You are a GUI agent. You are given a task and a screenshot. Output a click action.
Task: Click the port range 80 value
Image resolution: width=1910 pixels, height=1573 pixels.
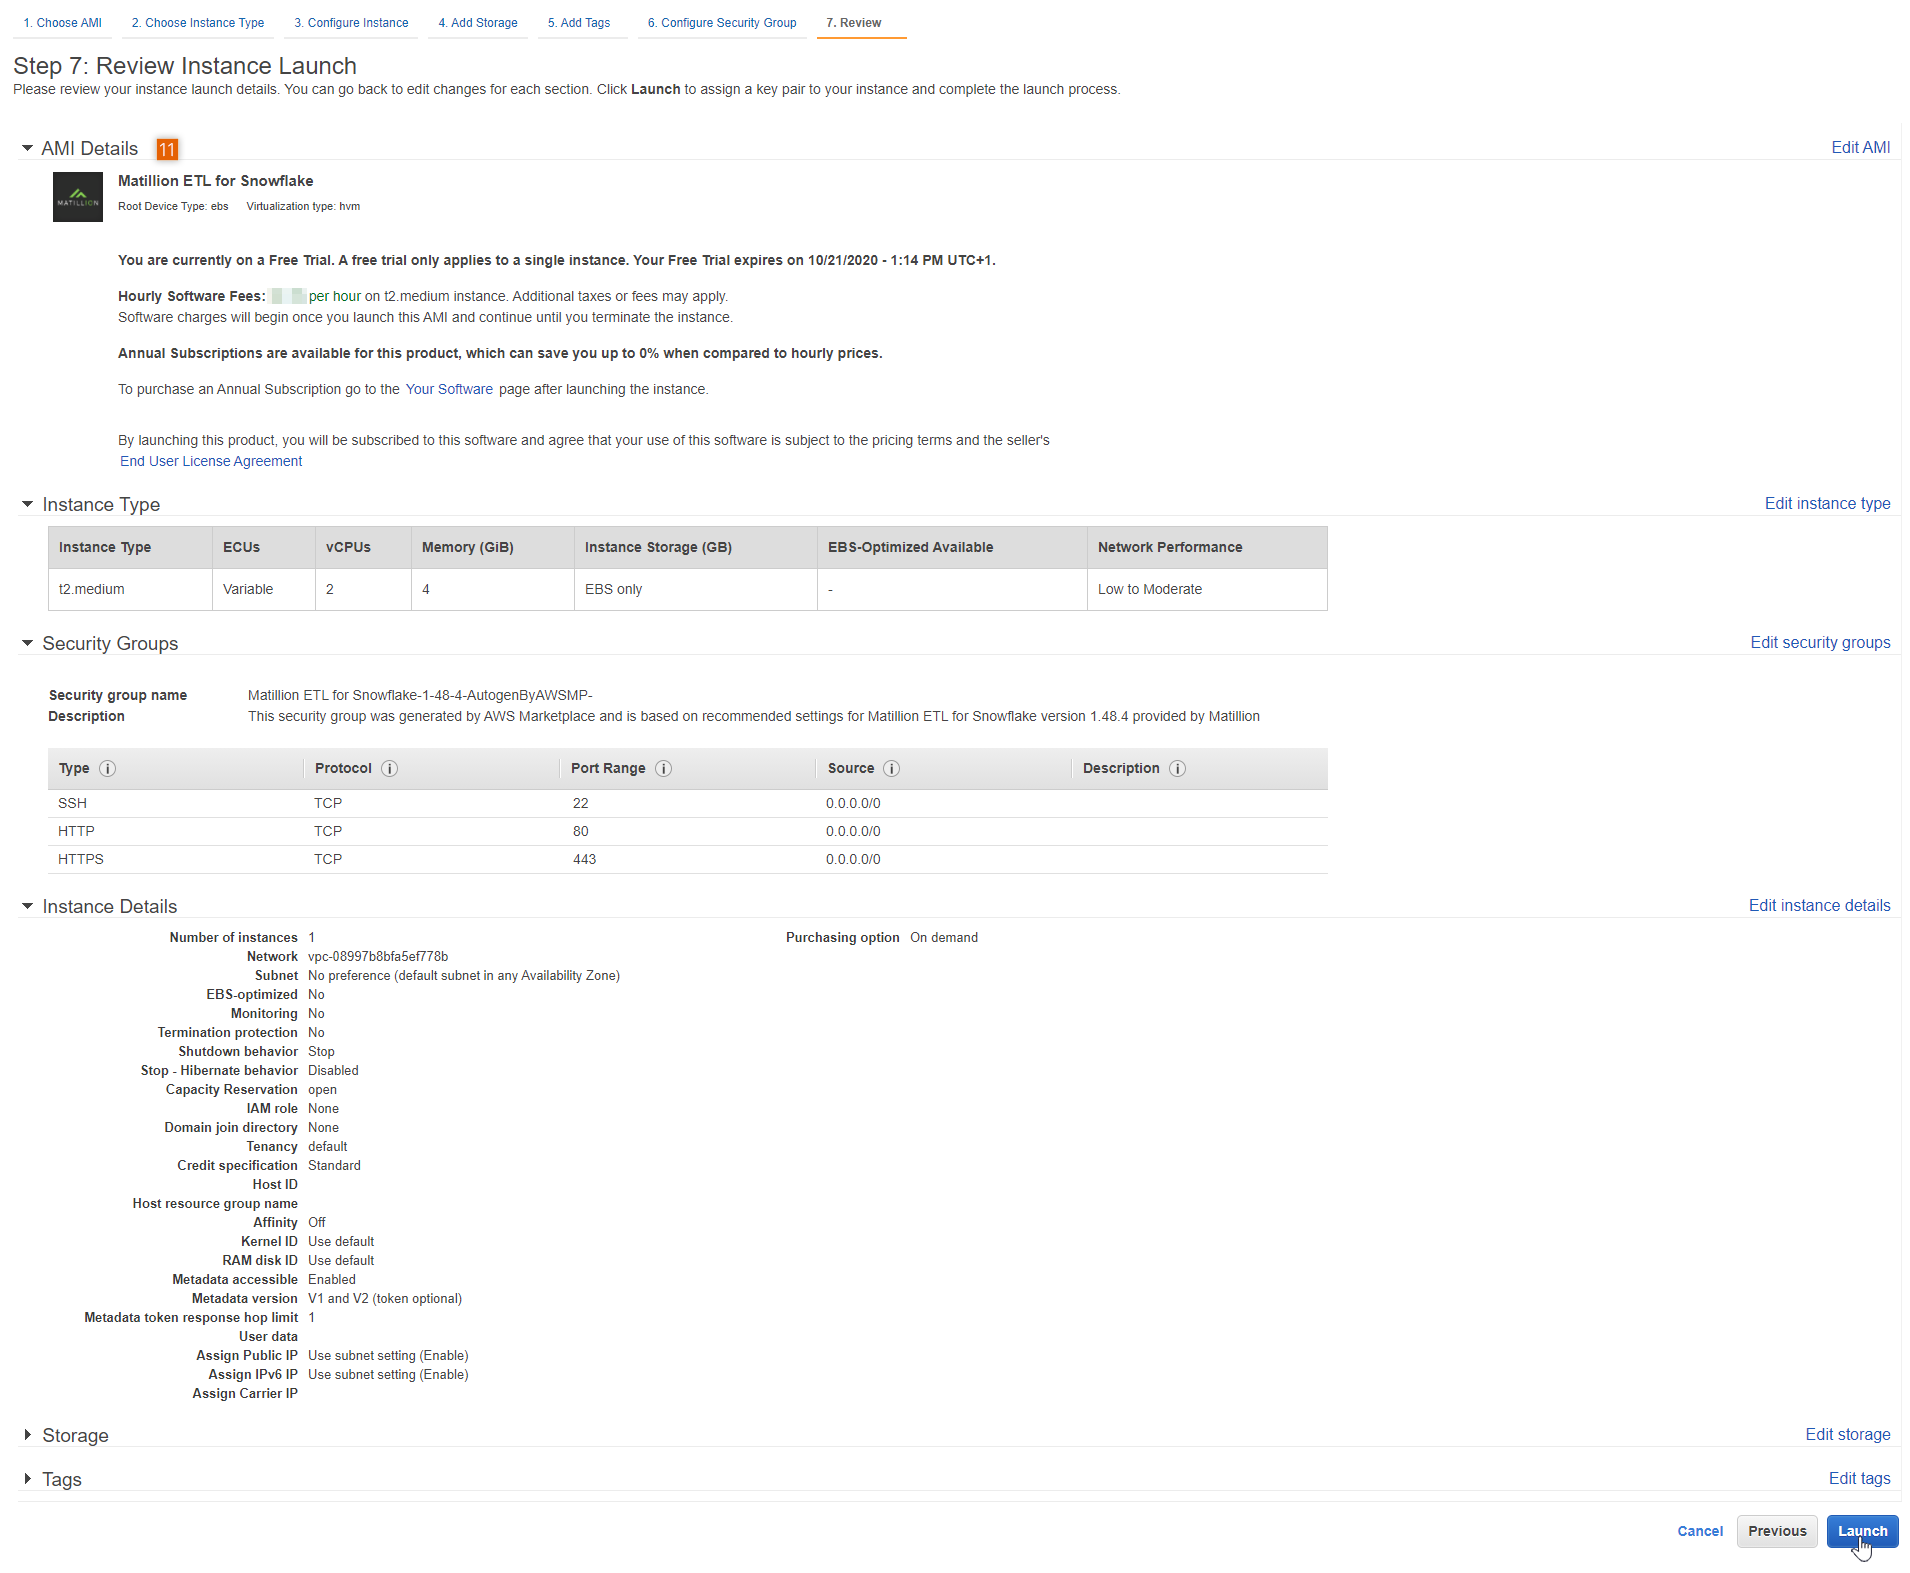click(x=580, y=831)
